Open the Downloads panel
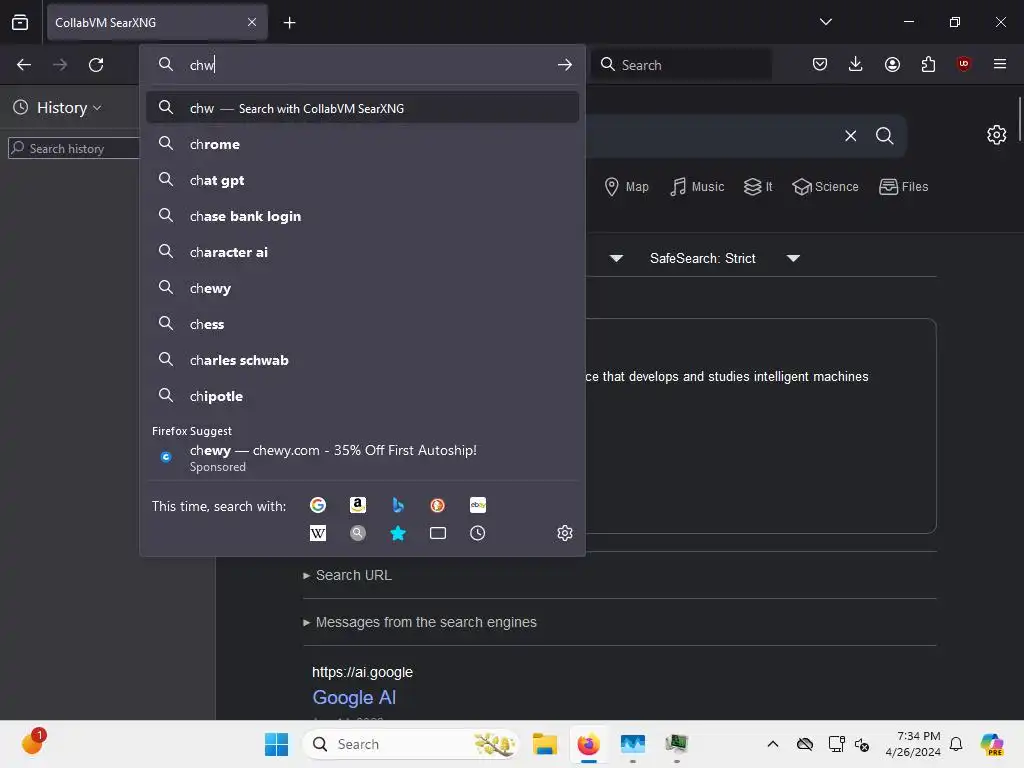 pos(856,64)
